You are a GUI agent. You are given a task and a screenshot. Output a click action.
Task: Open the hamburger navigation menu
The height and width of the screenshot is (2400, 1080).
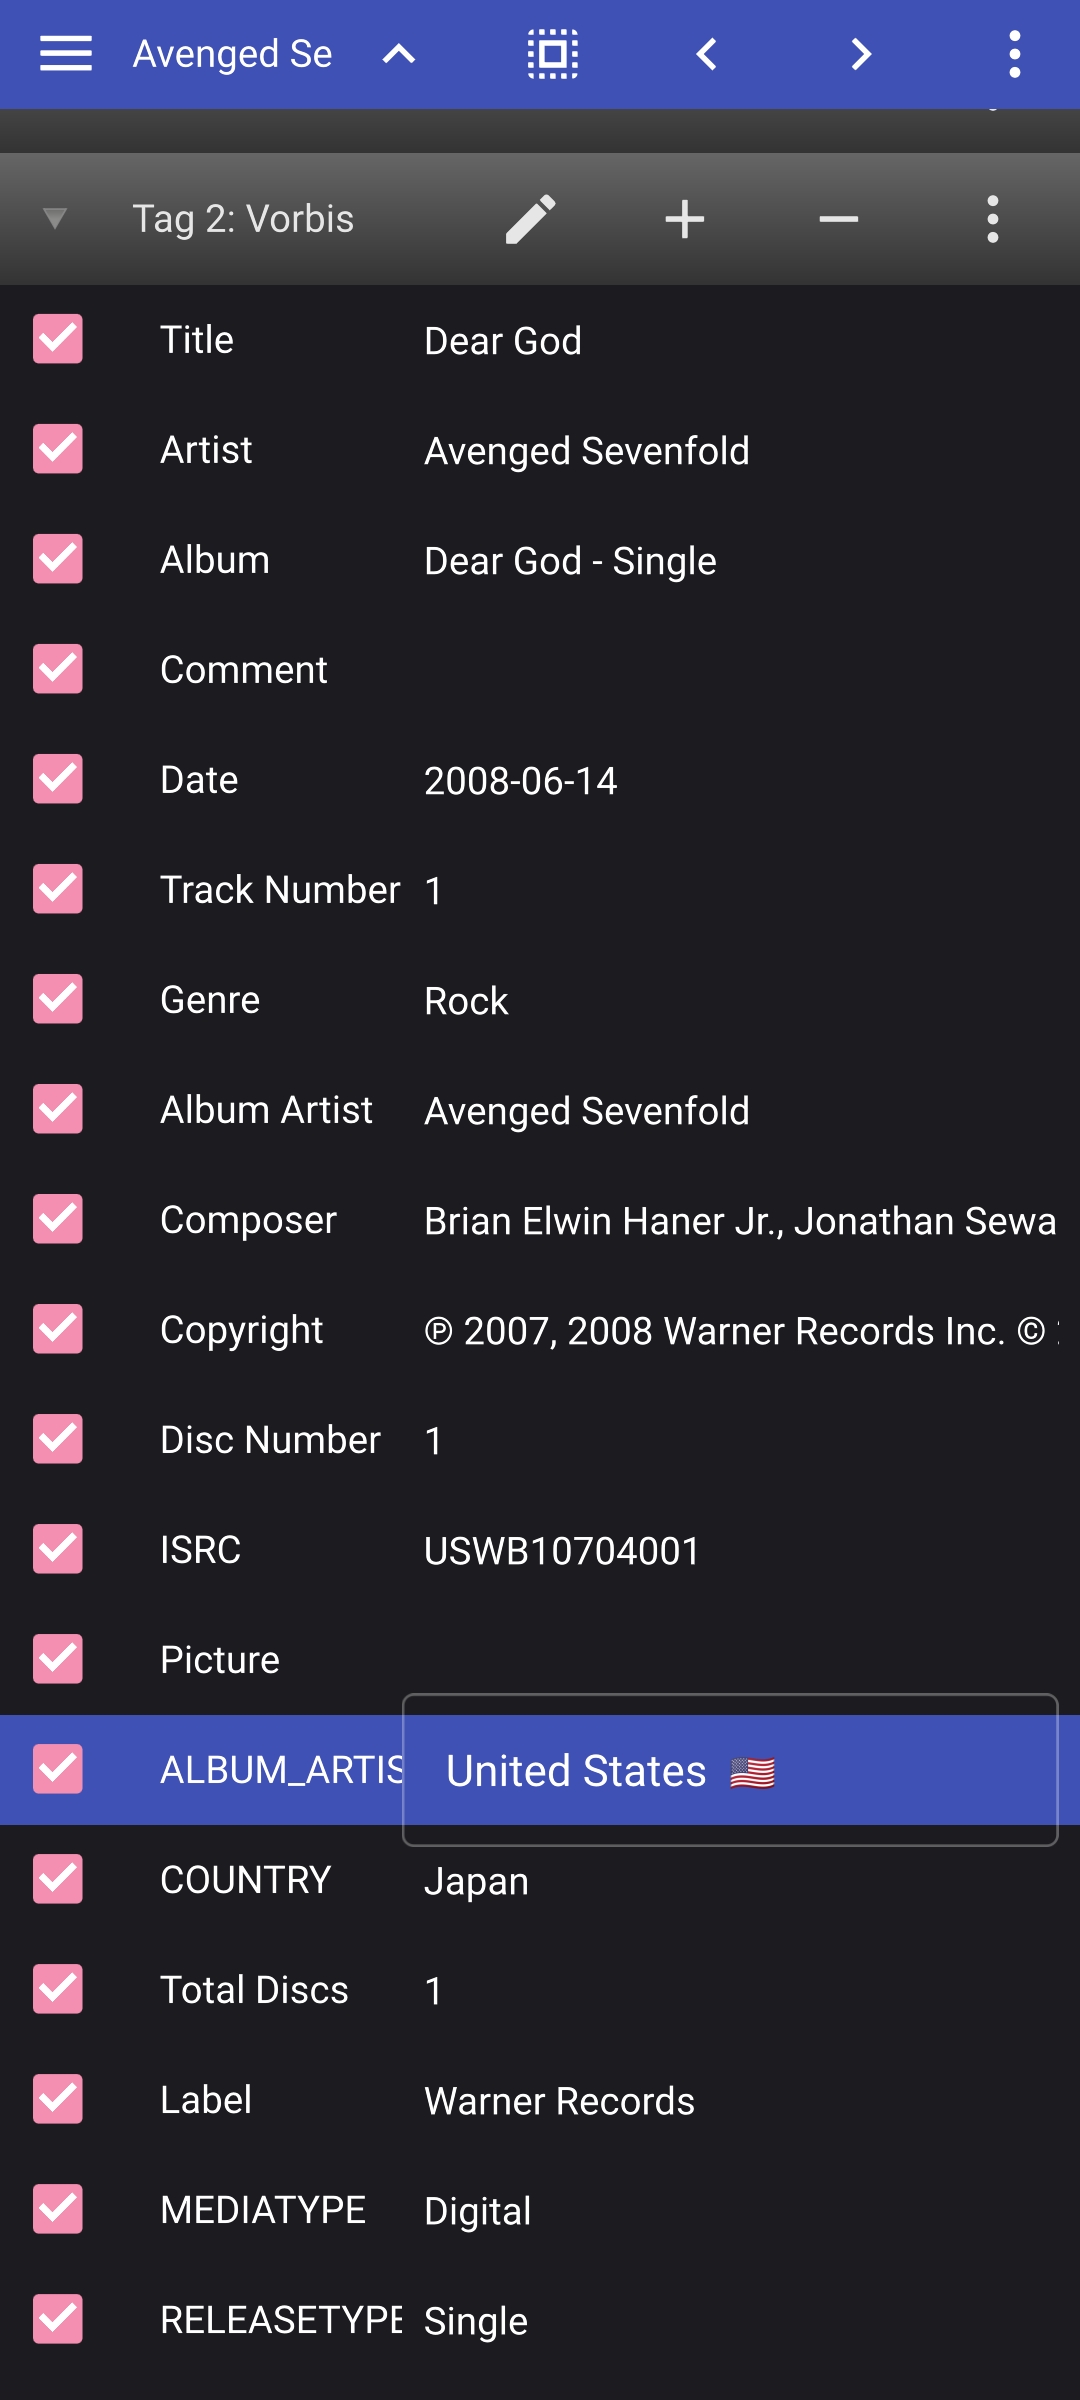pyautogui.click(x=66, y=54)
